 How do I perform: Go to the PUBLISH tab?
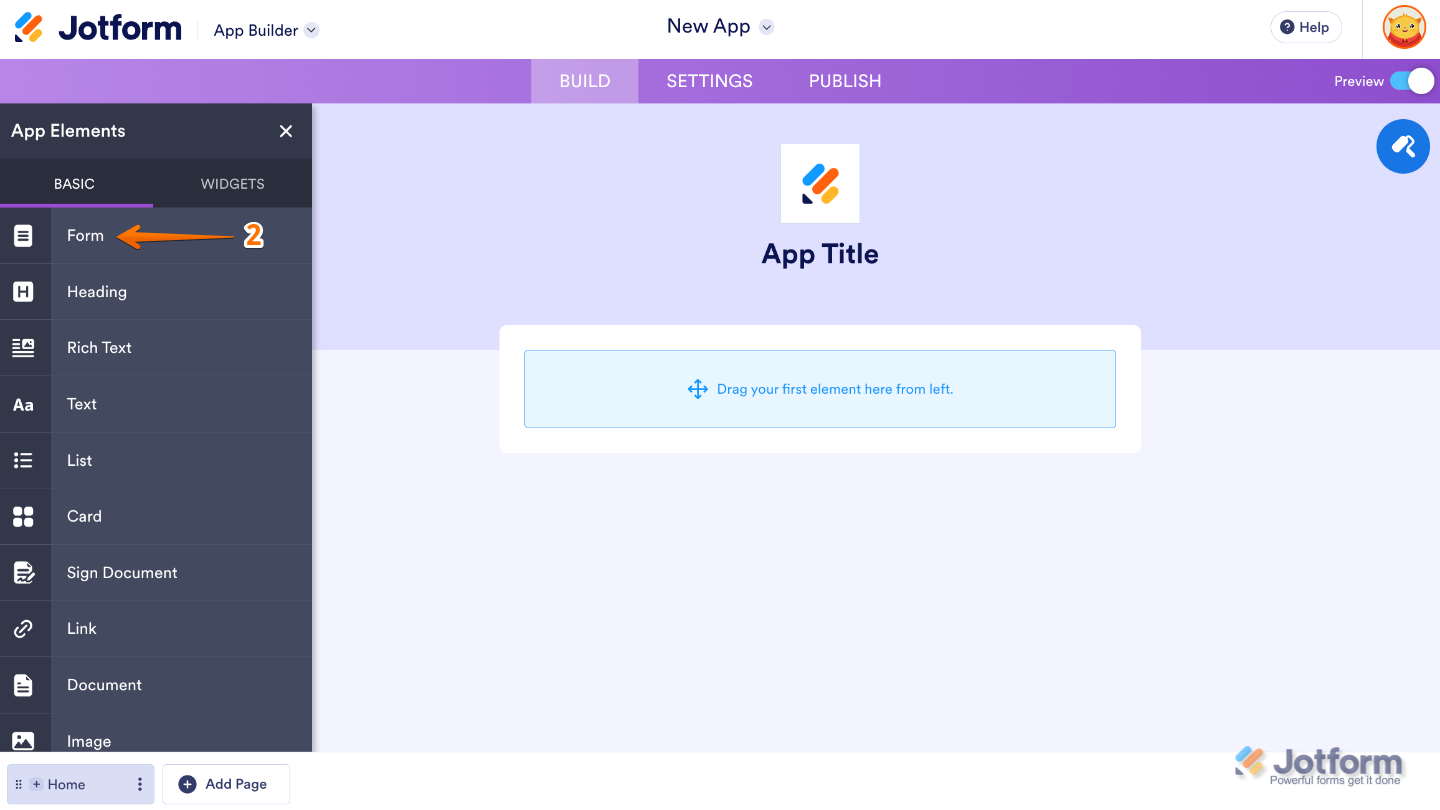[x=844, y=81]
